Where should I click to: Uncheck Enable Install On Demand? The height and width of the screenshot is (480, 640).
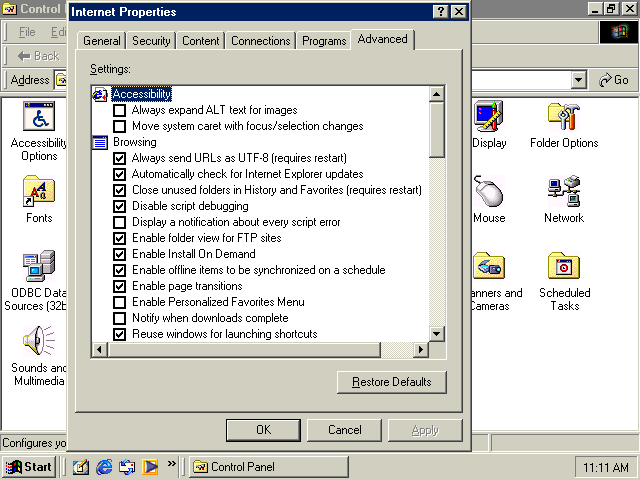coord(119,254)
